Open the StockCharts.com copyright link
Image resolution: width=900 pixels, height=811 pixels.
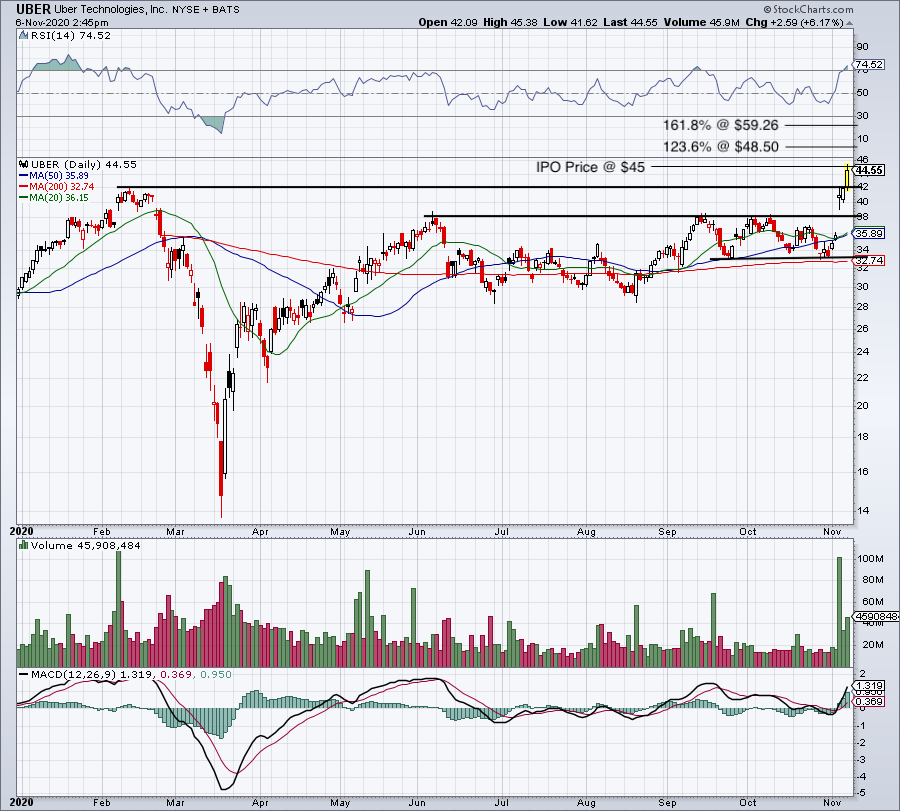click(x=808, y=9)
